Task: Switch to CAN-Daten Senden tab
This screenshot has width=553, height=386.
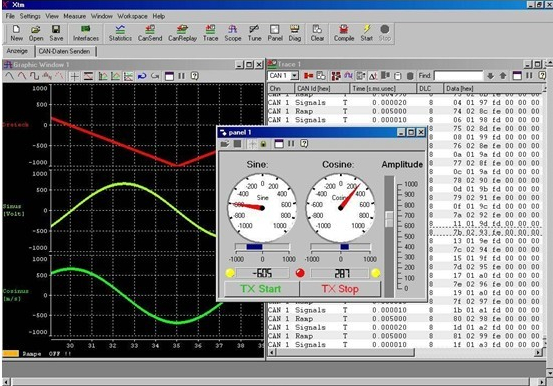Action: tap(64, 51)
